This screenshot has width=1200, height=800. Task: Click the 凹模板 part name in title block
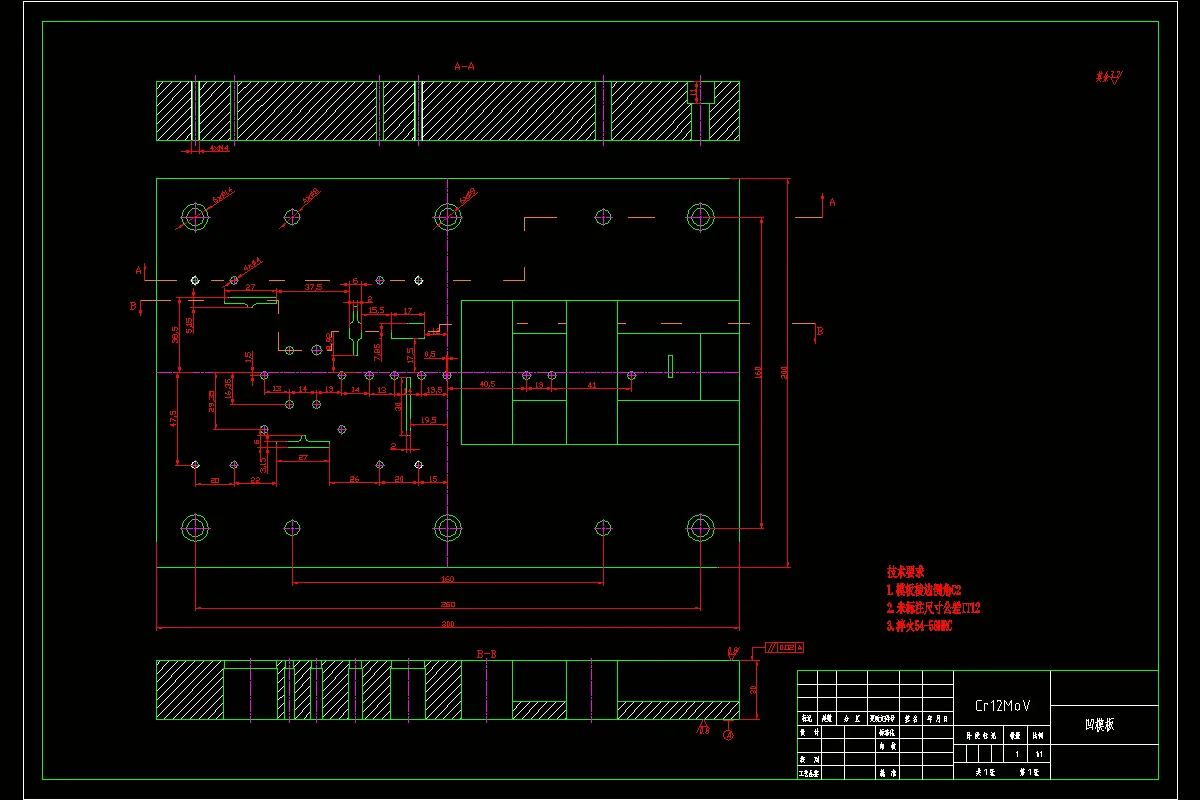coord(1099,725)
